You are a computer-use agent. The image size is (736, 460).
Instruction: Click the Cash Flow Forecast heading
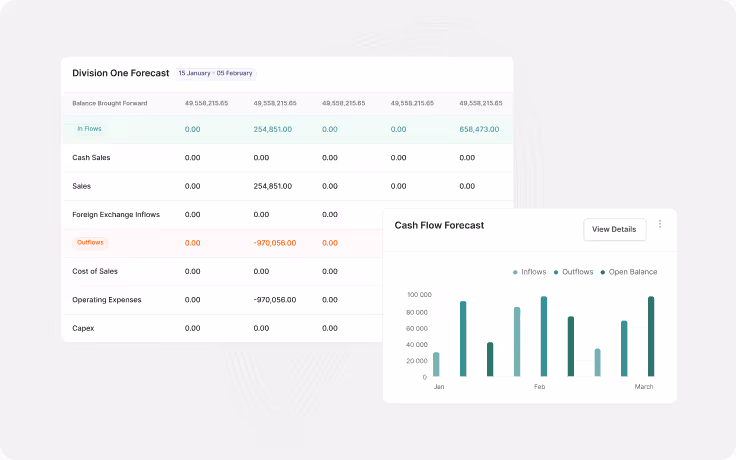point(439,225)
